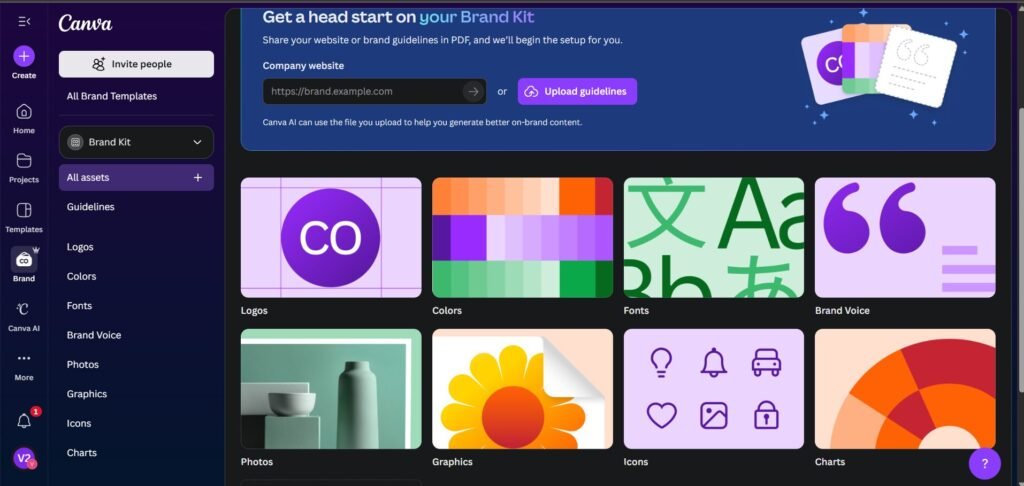Open the Colors palette card

click(522, 237)
